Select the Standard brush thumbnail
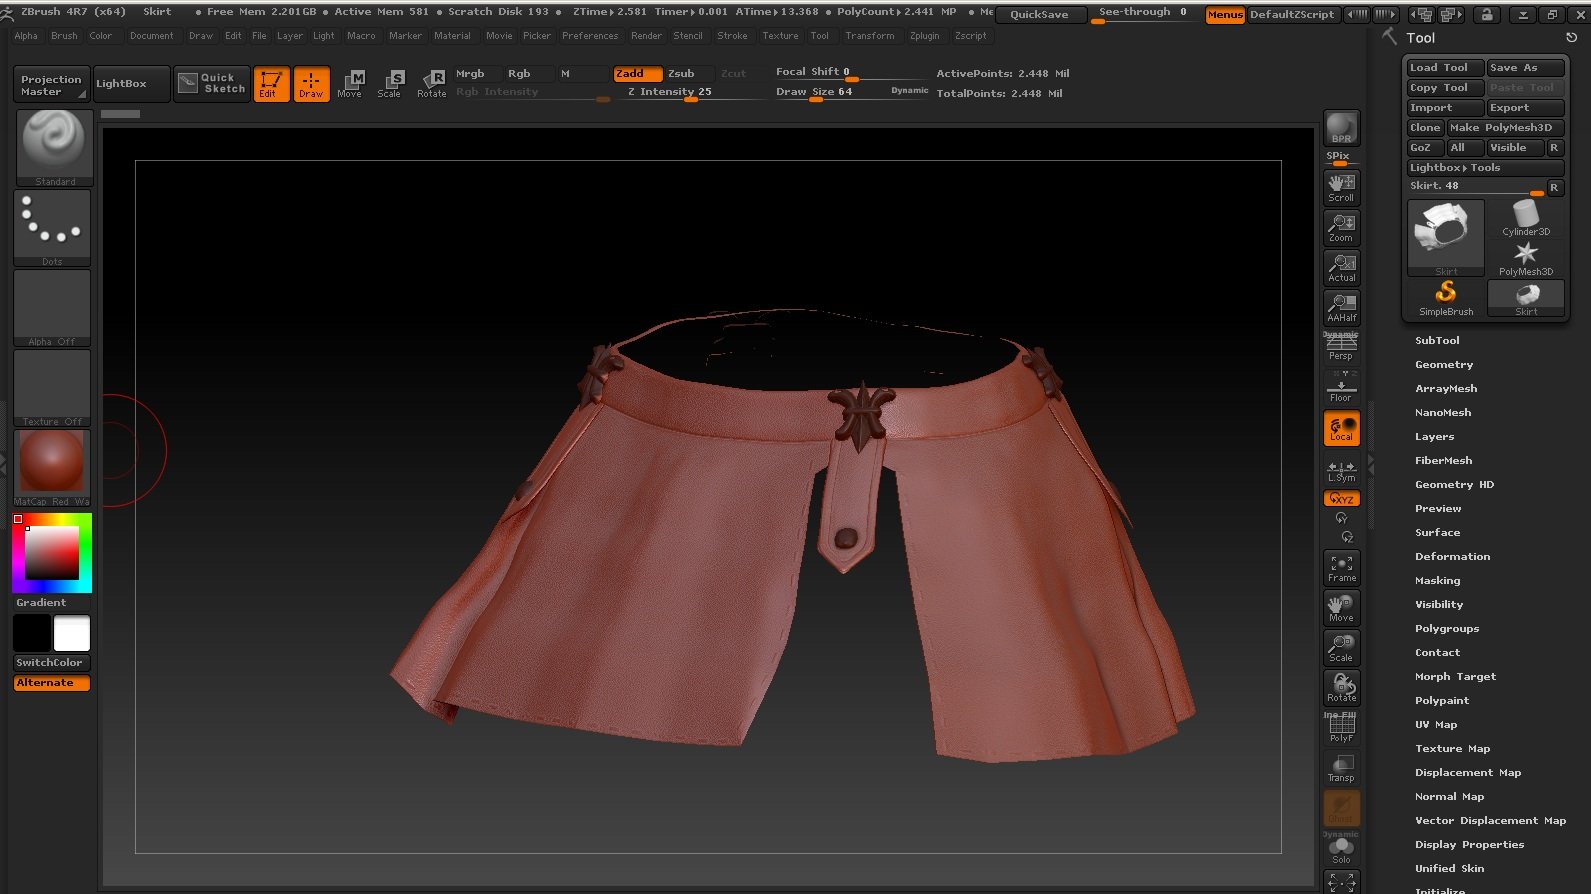Screen dimensions: 1591x894 click(x=55, y=147)
